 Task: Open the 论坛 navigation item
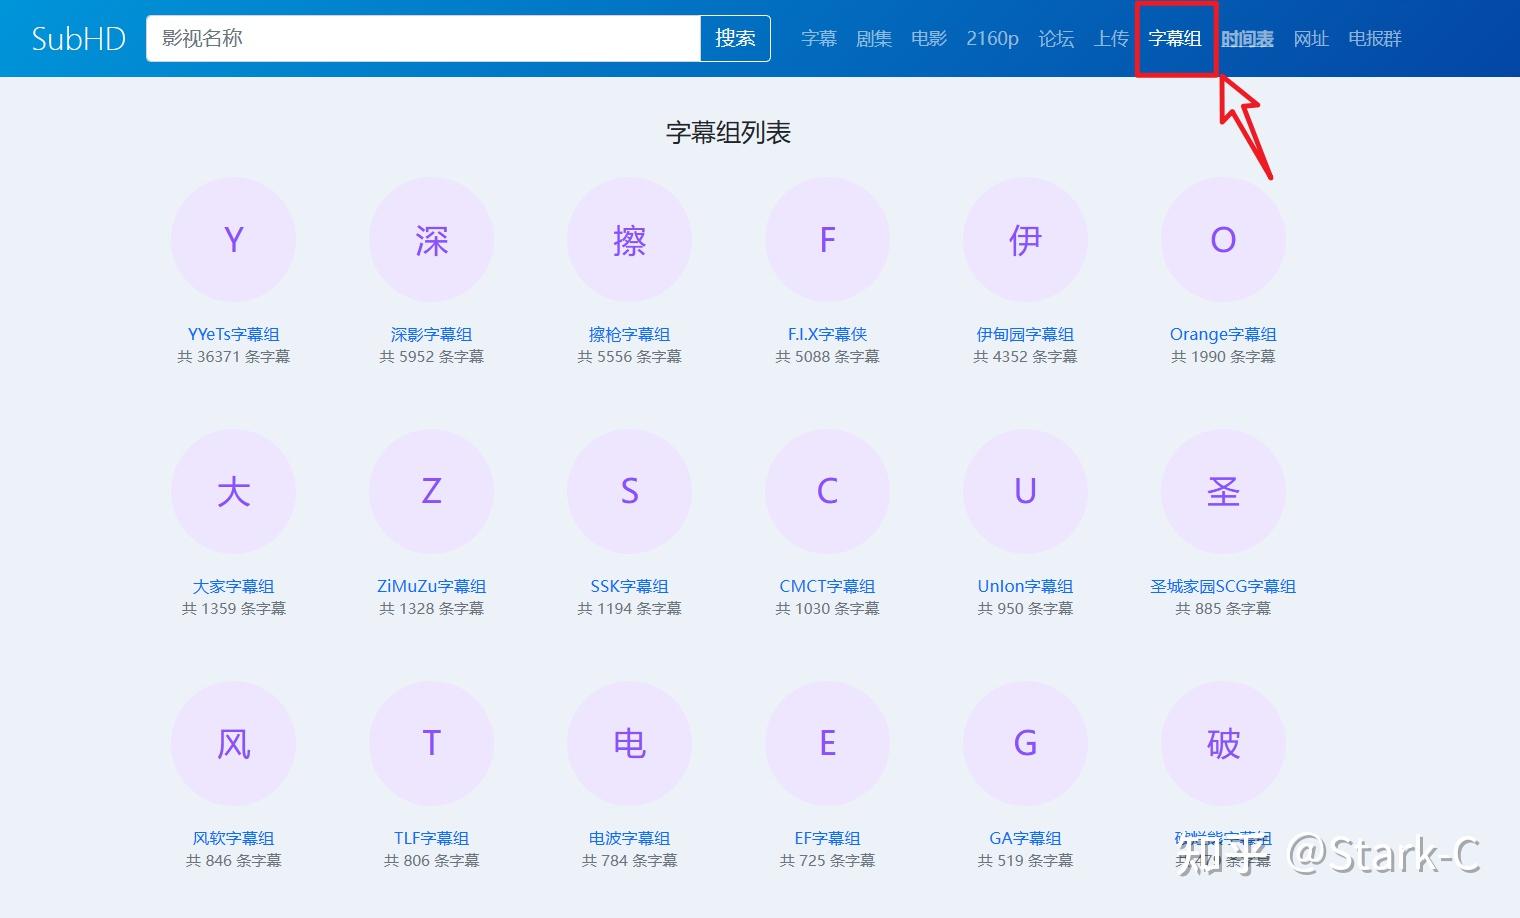(1056, 38)
